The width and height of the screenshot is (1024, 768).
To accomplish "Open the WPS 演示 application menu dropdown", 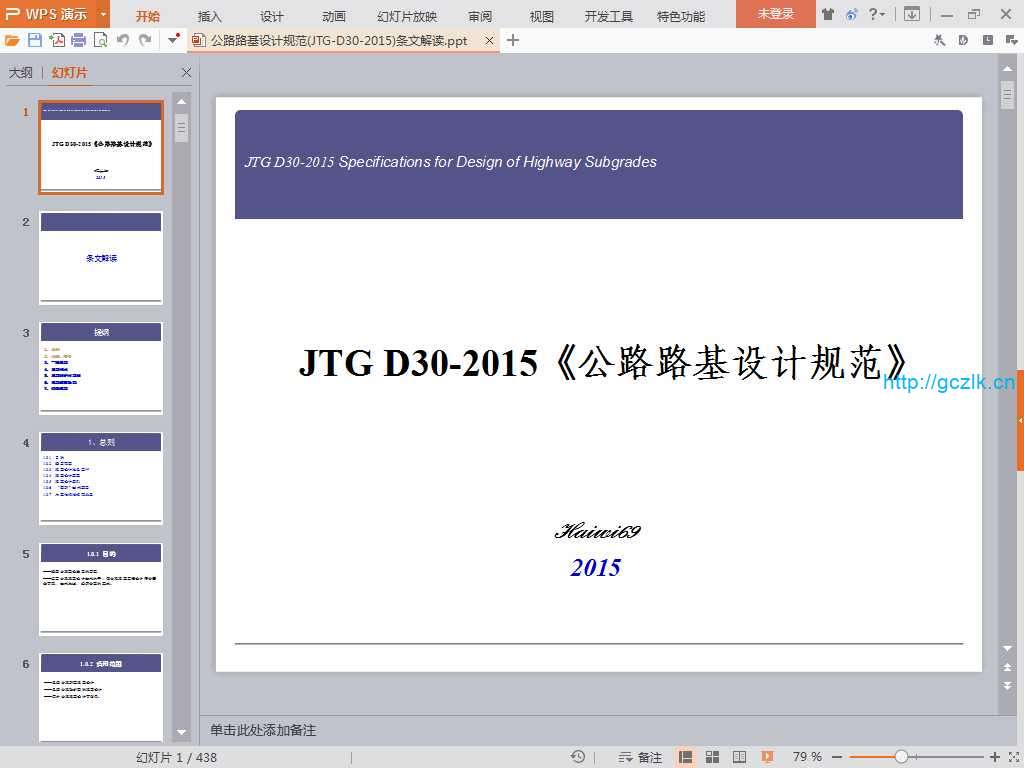I will point(104,14).
